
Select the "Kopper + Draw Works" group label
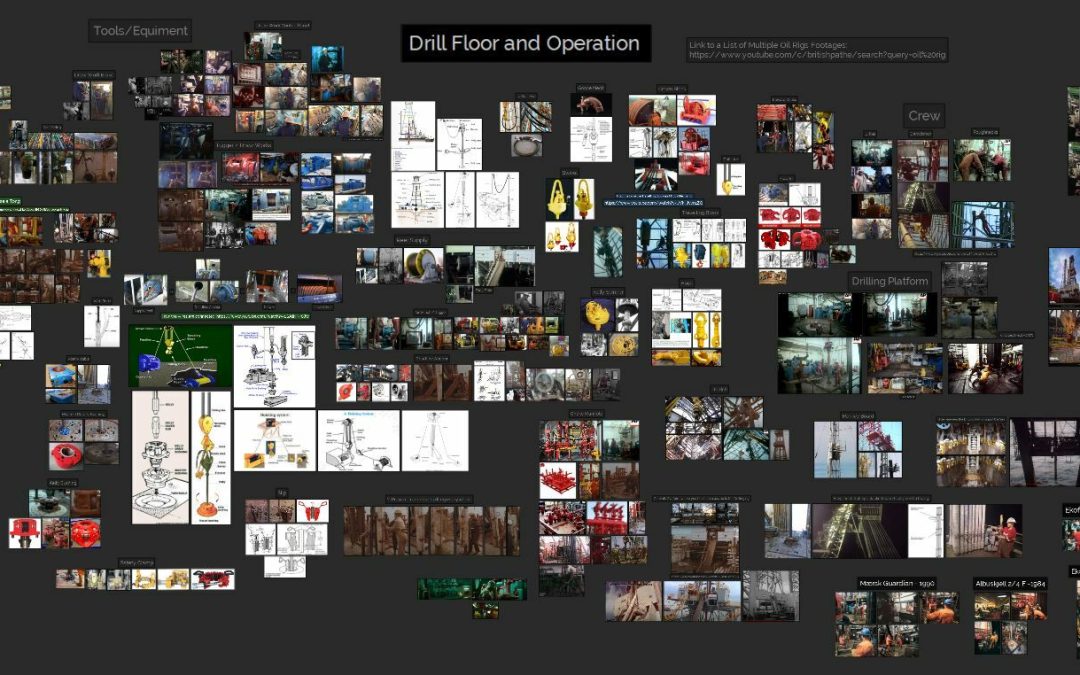point(243,146)
